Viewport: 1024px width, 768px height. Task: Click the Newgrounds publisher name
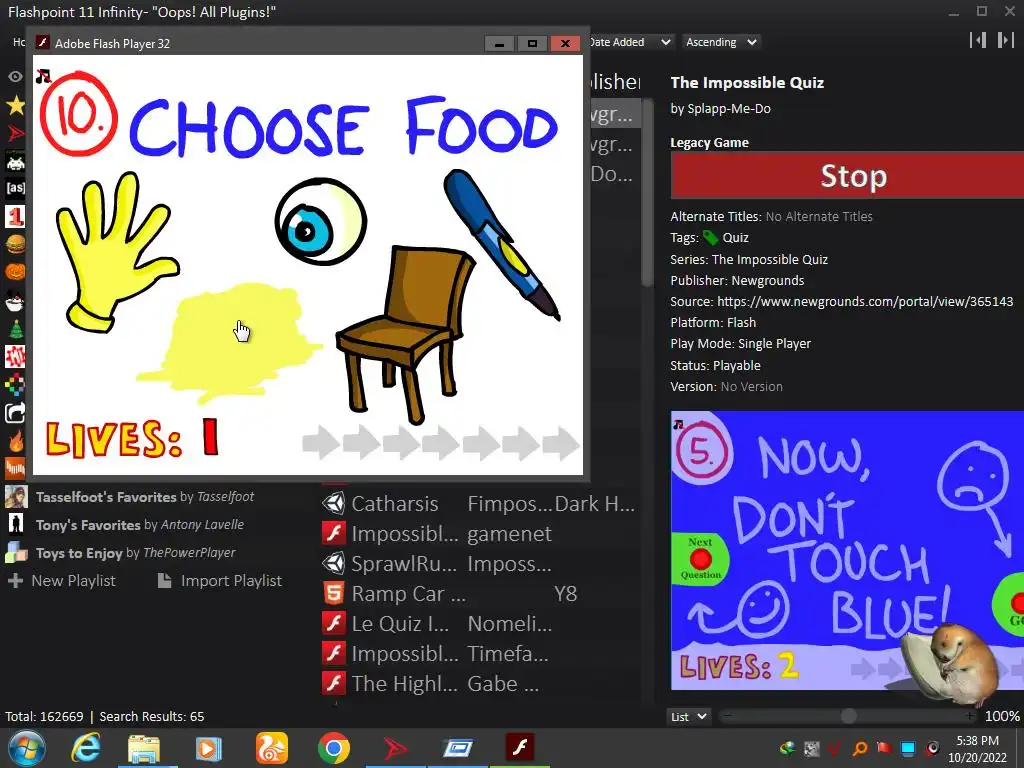[768, 281]
